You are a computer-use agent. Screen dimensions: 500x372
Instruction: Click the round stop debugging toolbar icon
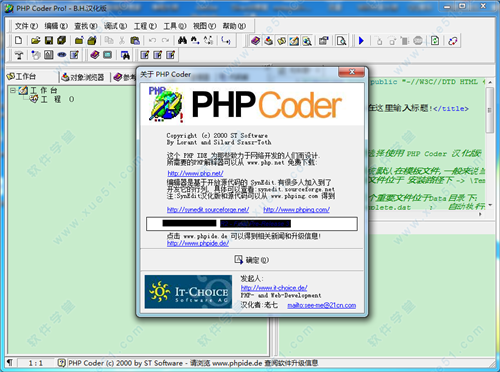(x=418, y=41)
